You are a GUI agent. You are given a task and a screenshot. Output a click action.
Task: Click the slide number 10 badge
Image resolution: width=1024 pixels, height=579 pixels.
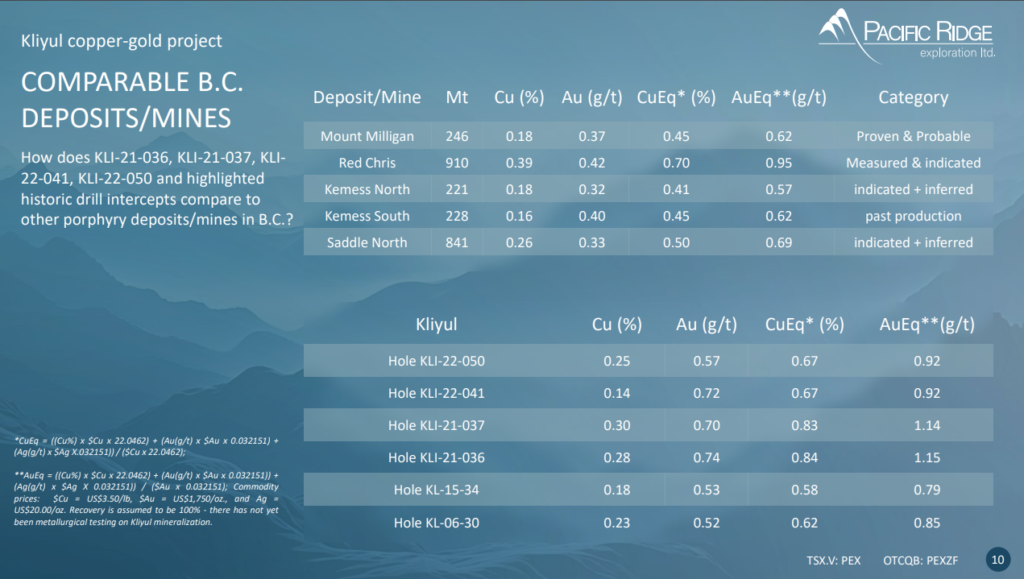(997, 559)
